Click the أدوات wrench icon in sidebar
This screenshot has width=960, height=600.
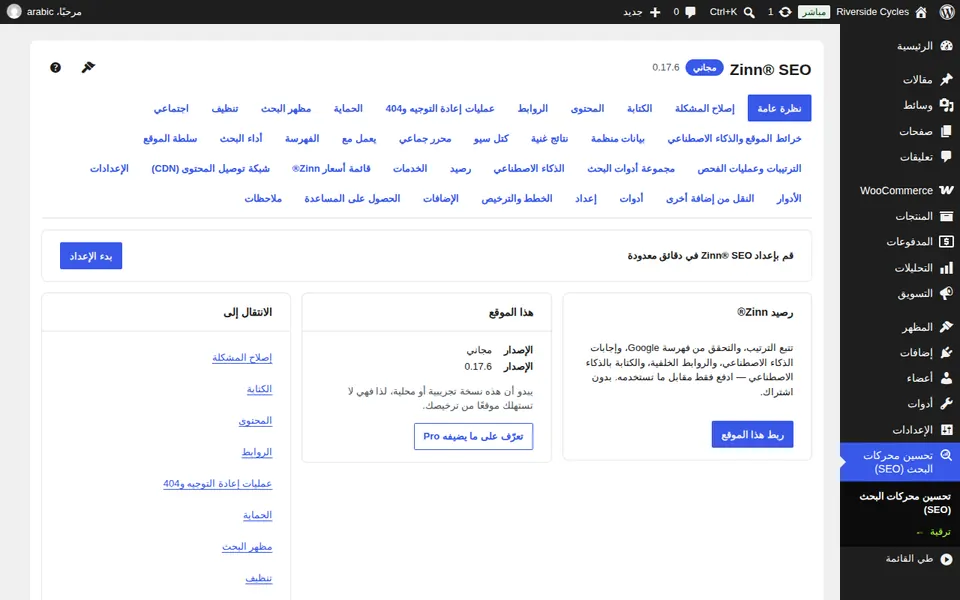(947, 404)
